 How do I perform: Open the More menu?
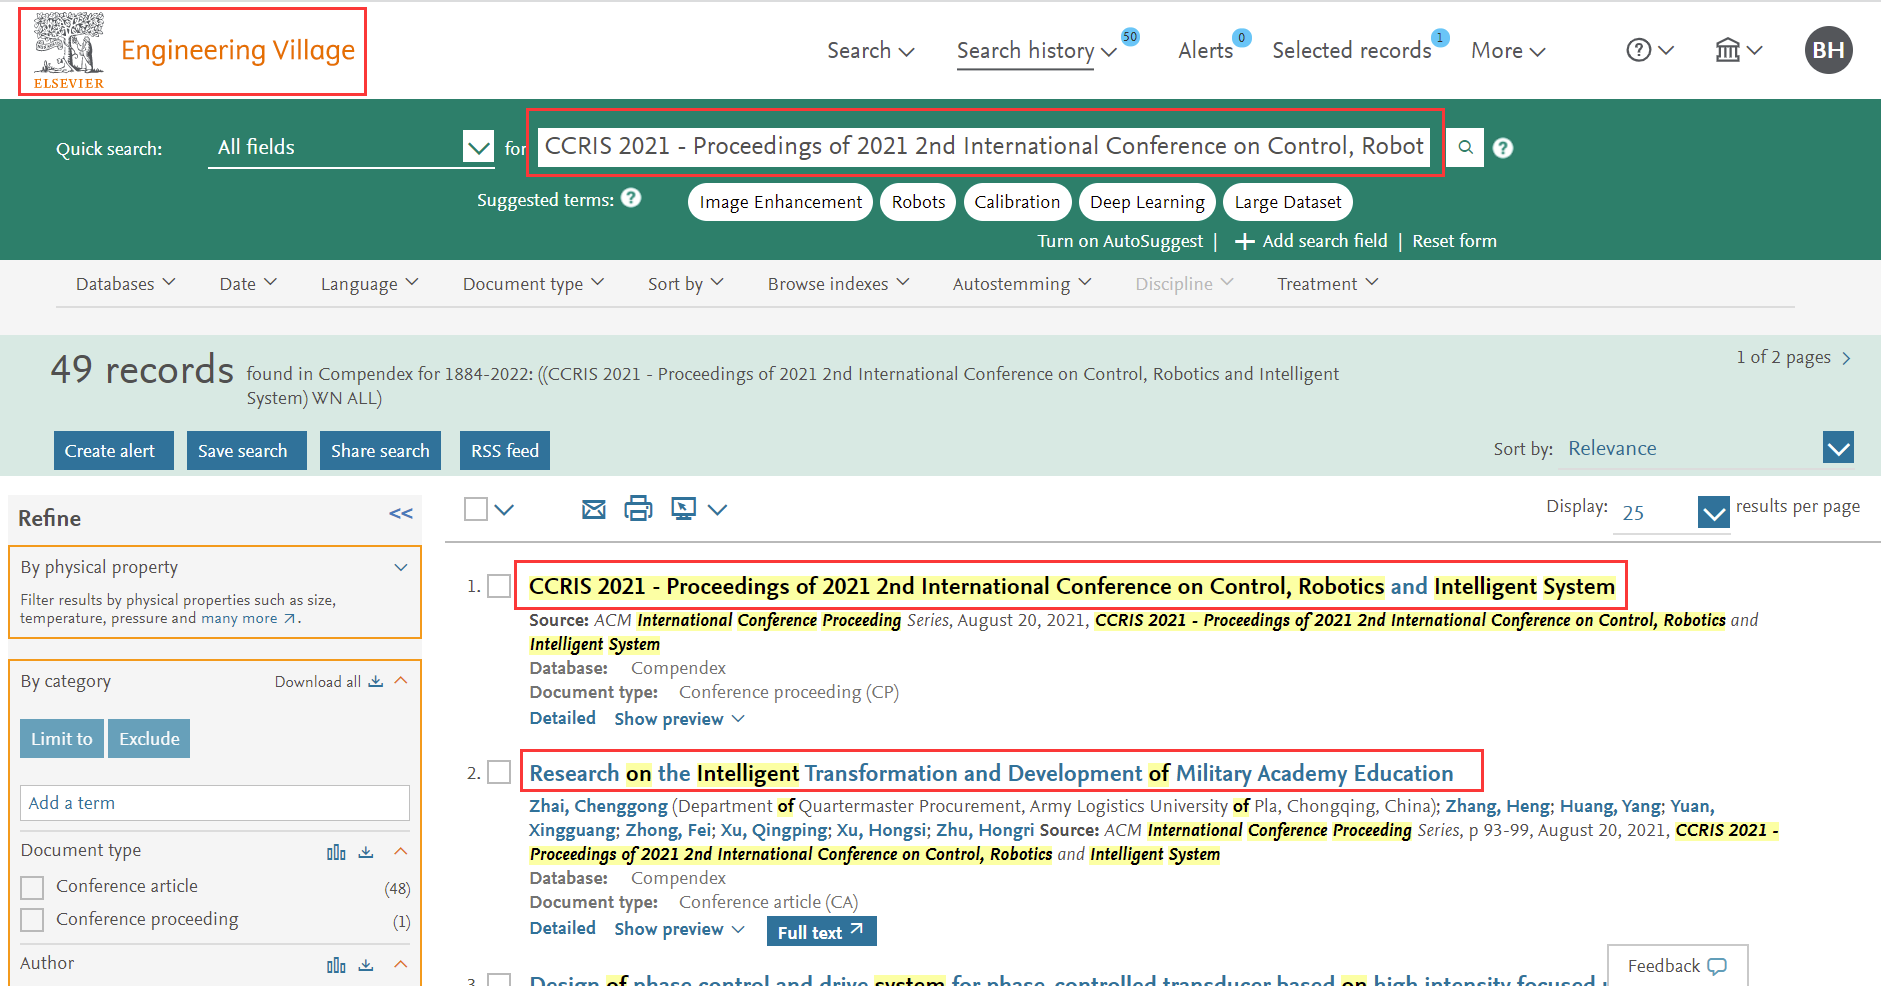click(x=1508, y=50)
